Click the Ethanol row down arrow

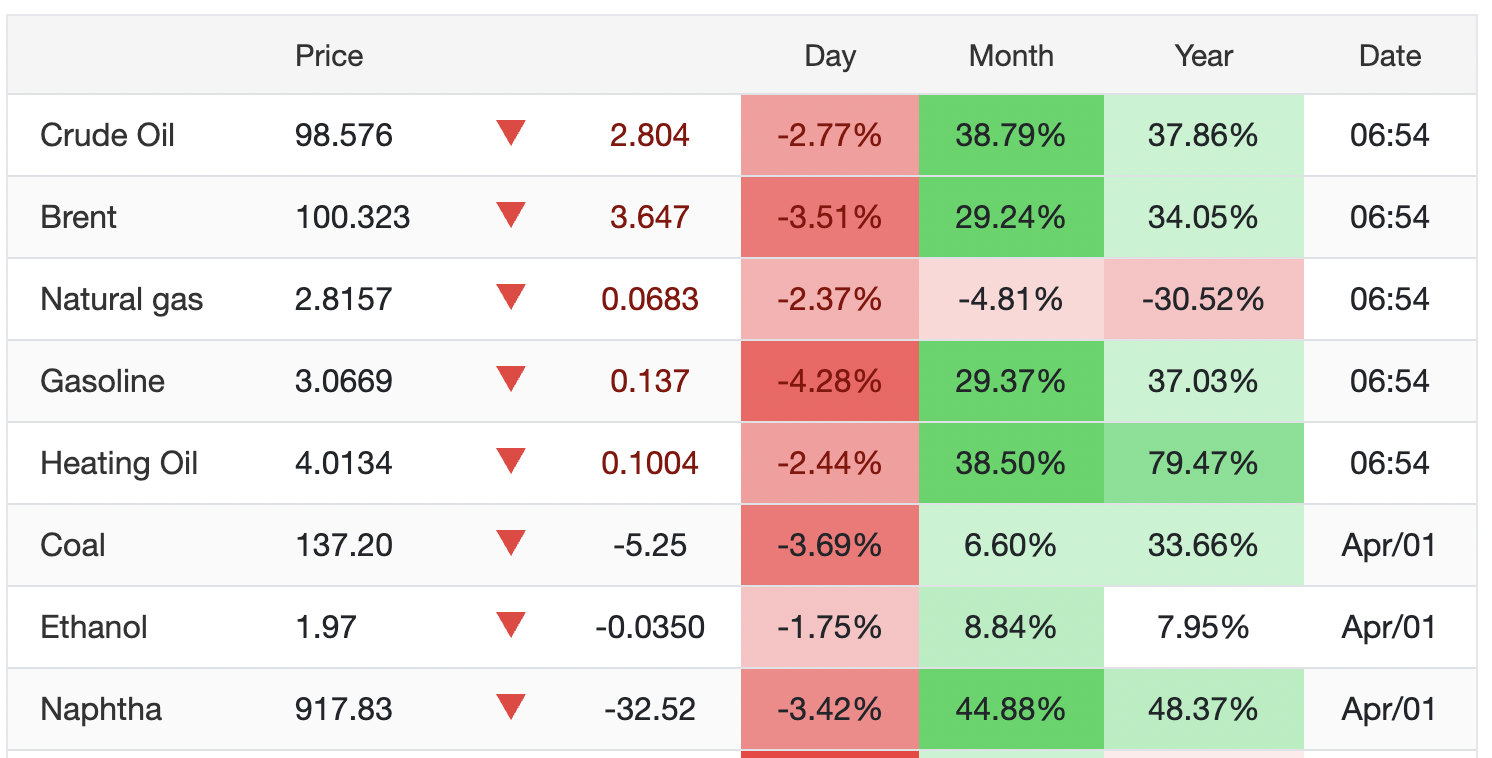point(511,625)
